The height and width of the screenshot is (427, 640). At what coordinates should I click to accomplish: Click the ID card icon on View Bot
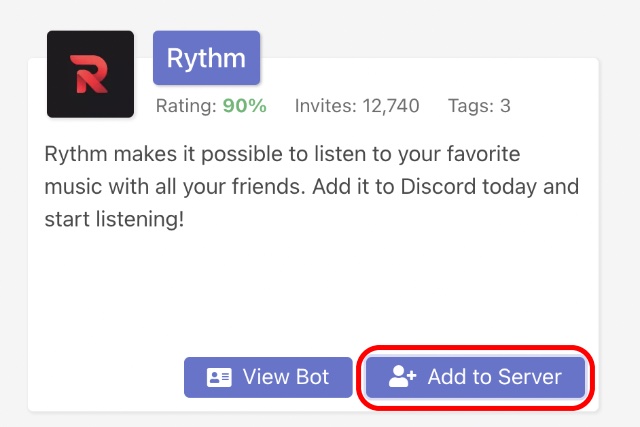219,377
